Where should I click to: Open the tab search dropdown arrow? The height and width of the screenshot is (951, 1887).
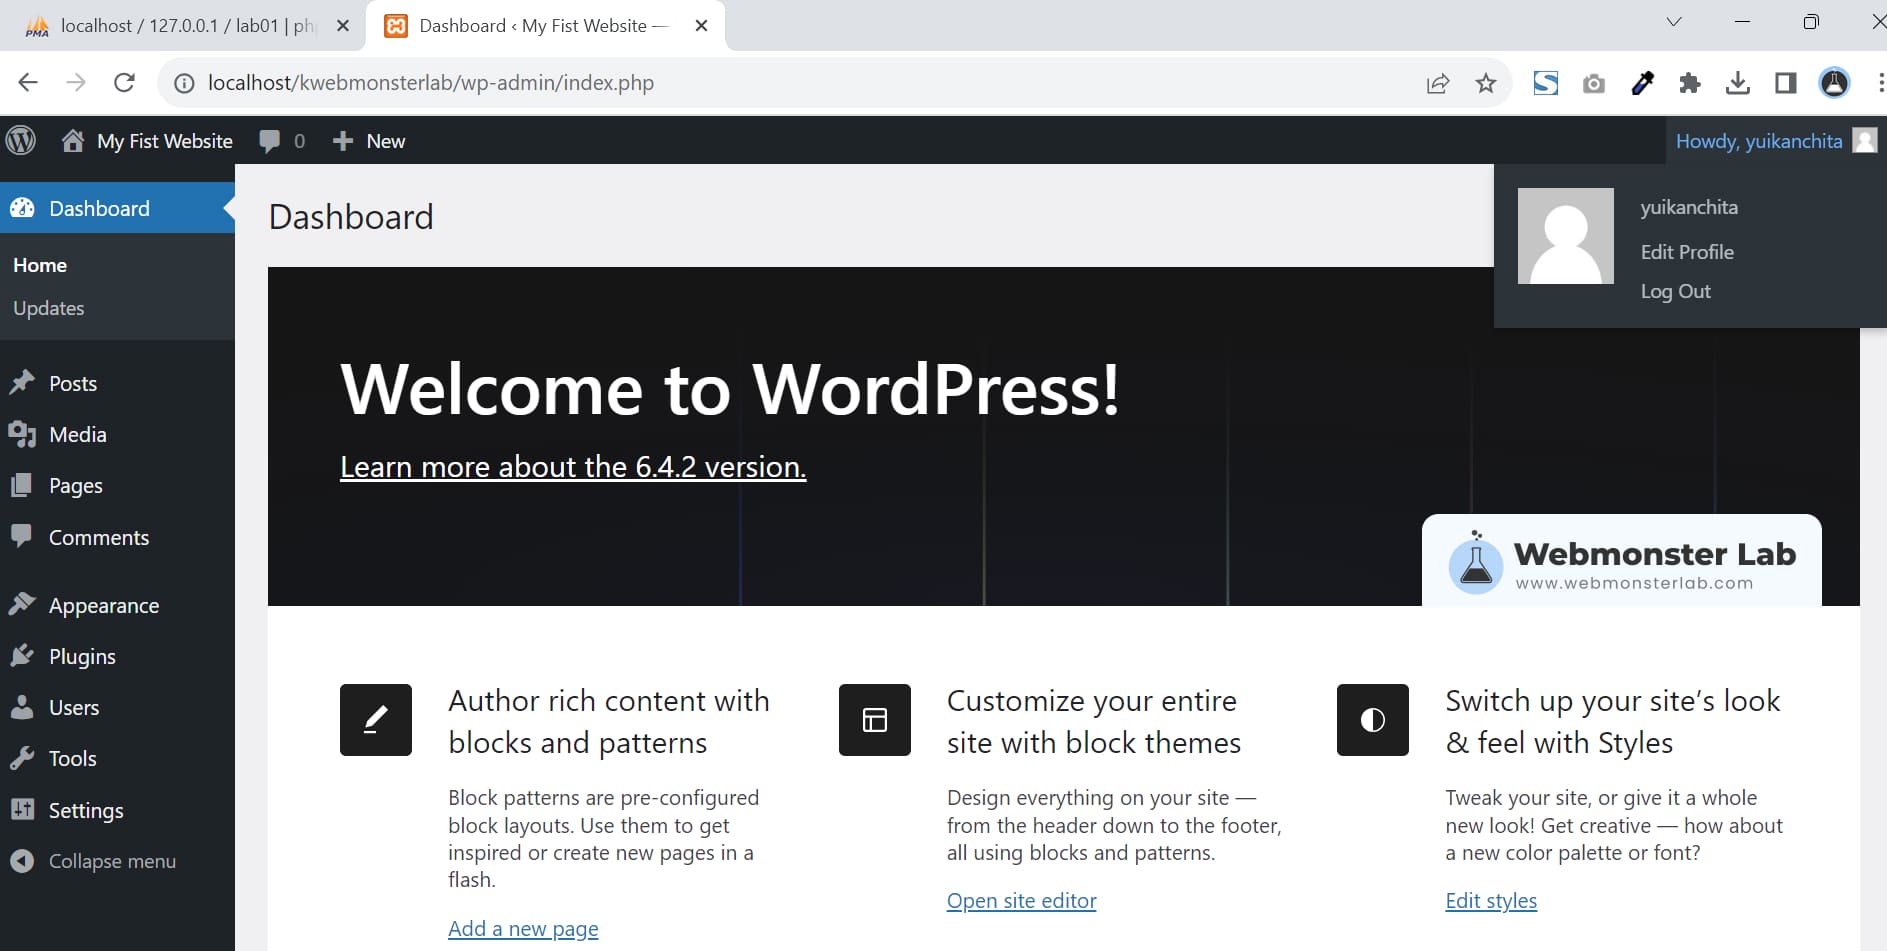click(1674, 22)
